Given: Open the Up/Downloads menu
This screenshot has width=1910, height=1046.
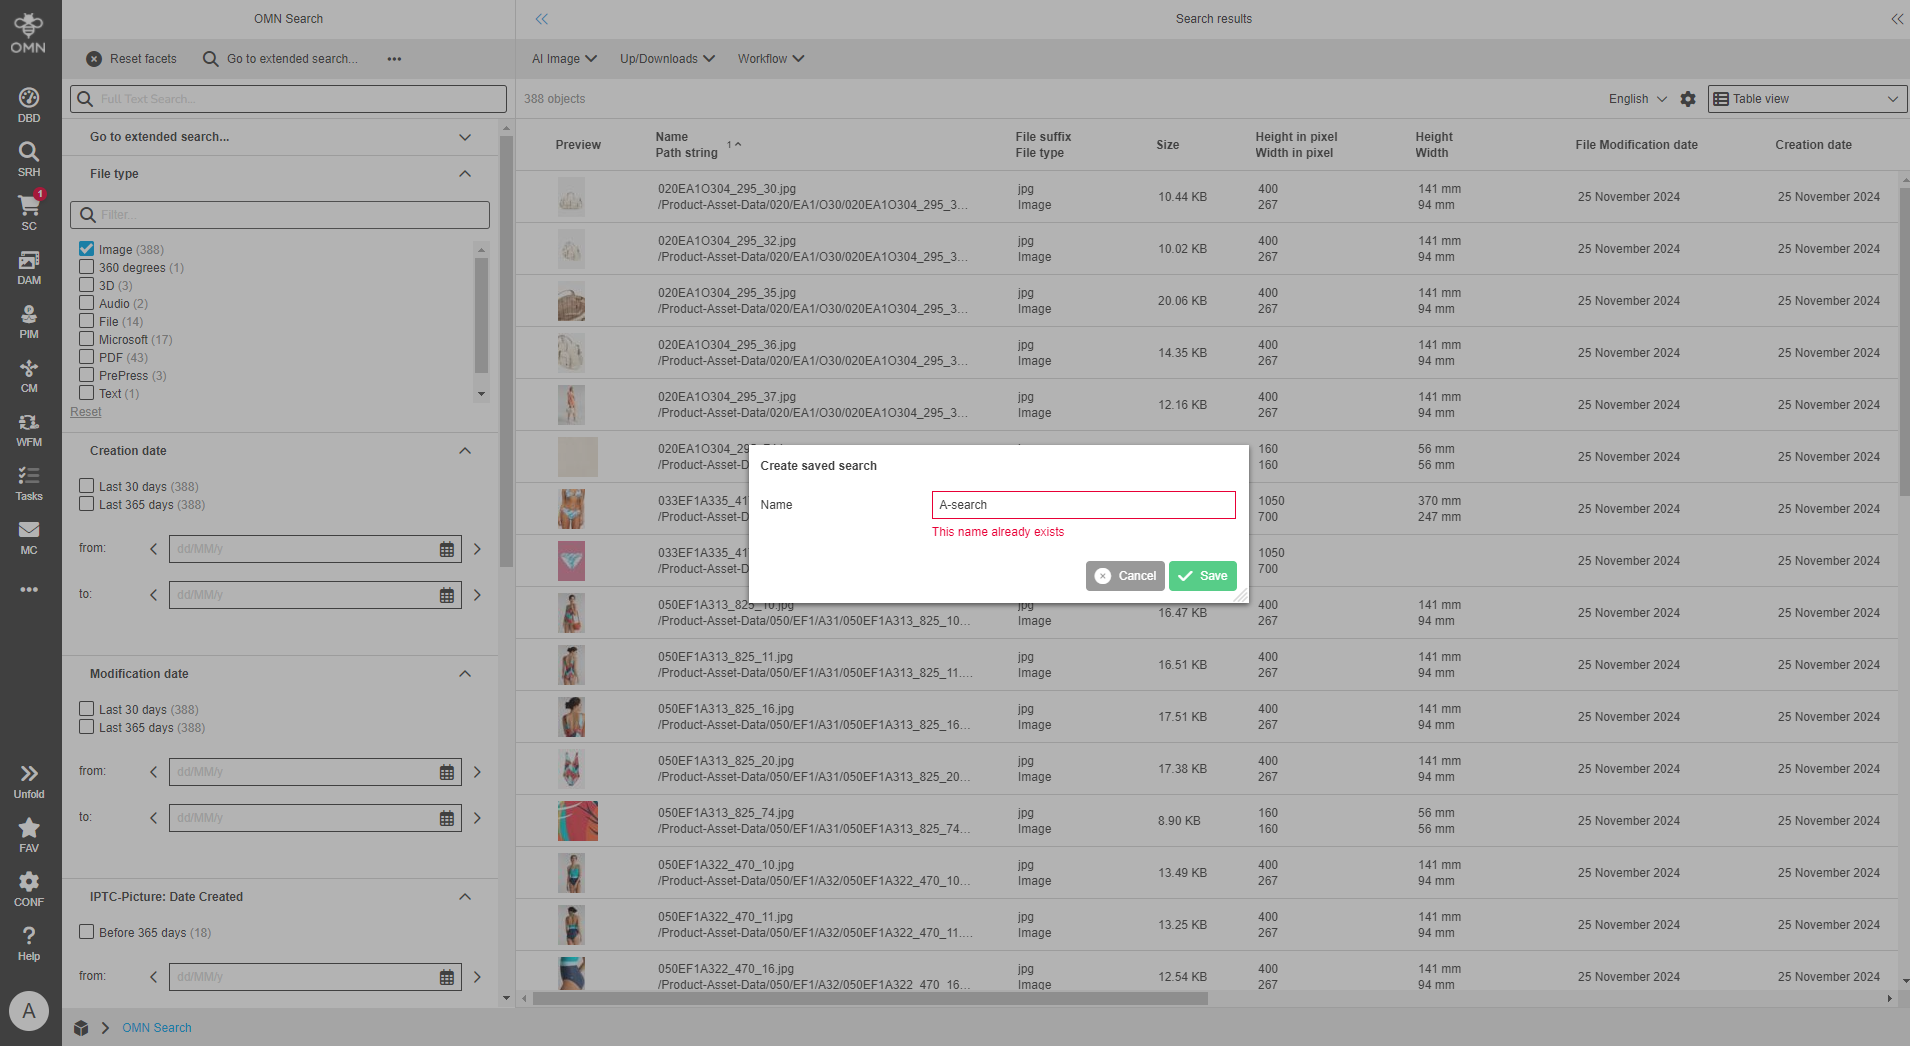Looking at the screenshot, I should [665, 58].
